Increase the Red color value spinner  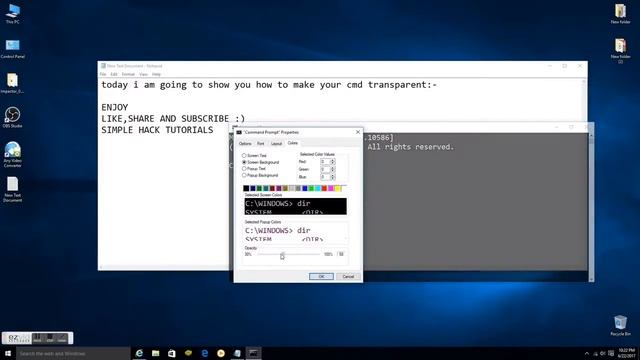tap(333, 160)
